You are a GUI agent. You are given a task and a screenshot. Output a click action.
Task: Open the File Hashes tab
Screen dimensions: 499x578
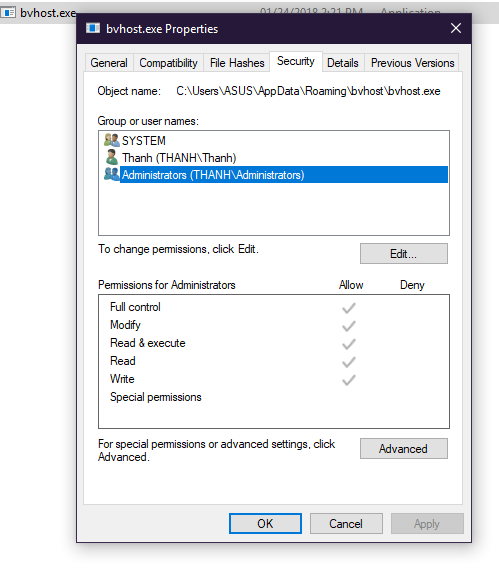tap(237, 63)
